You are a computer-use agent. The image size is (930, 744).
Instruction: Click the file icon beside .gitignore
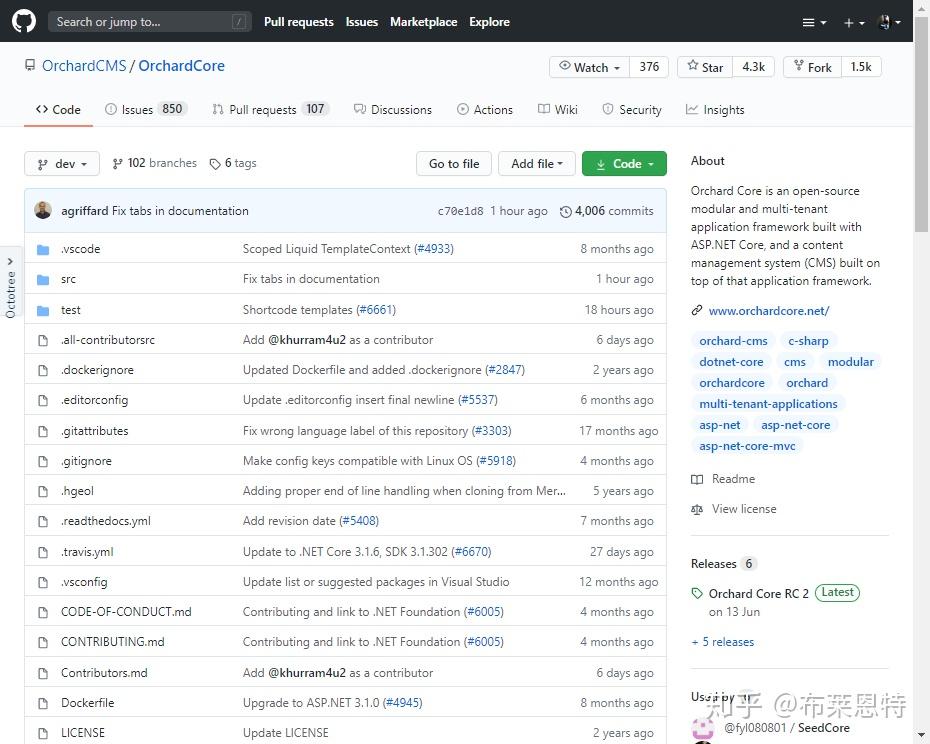coord(43,461)
